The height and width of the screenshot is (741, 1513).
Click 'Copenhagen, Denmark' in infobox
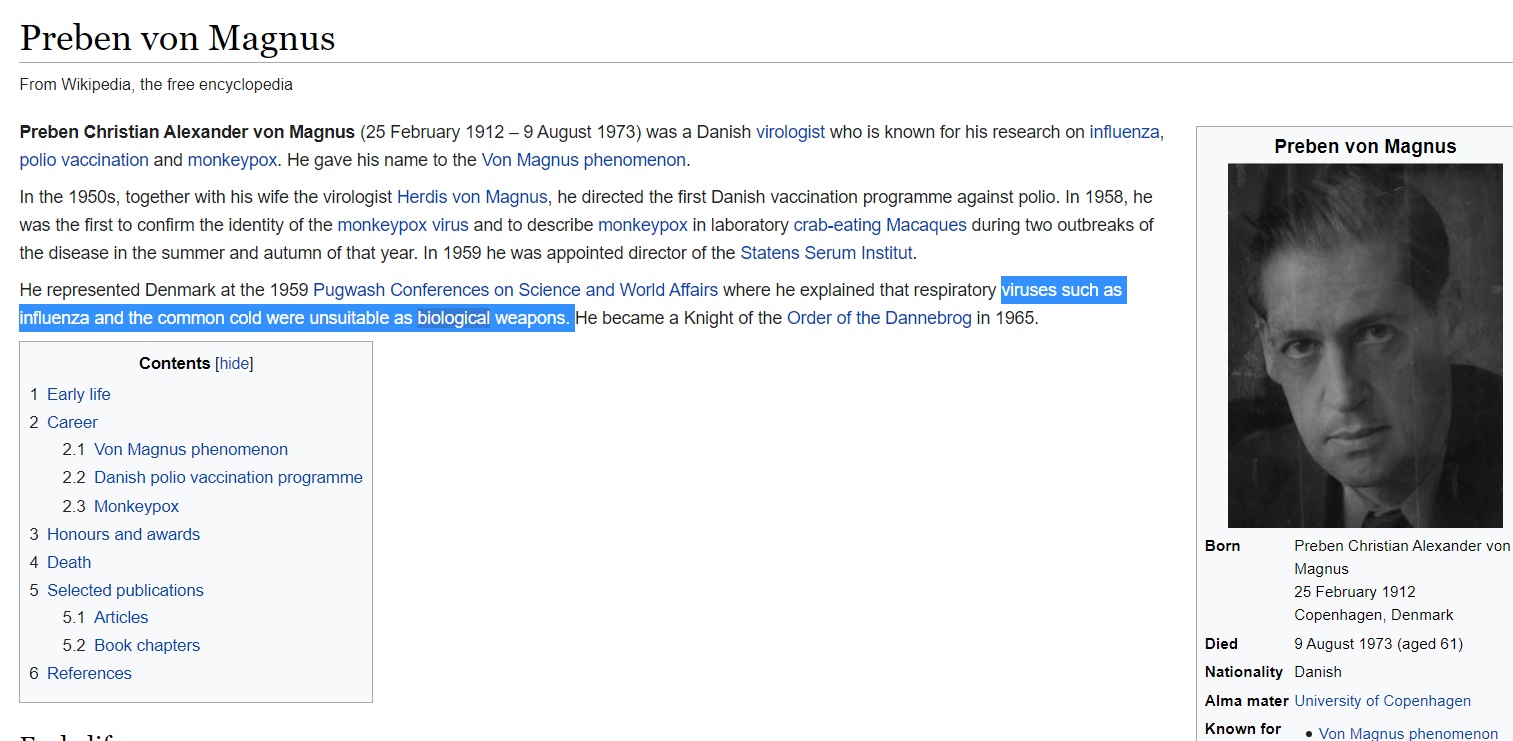[x=1373, y=615]
